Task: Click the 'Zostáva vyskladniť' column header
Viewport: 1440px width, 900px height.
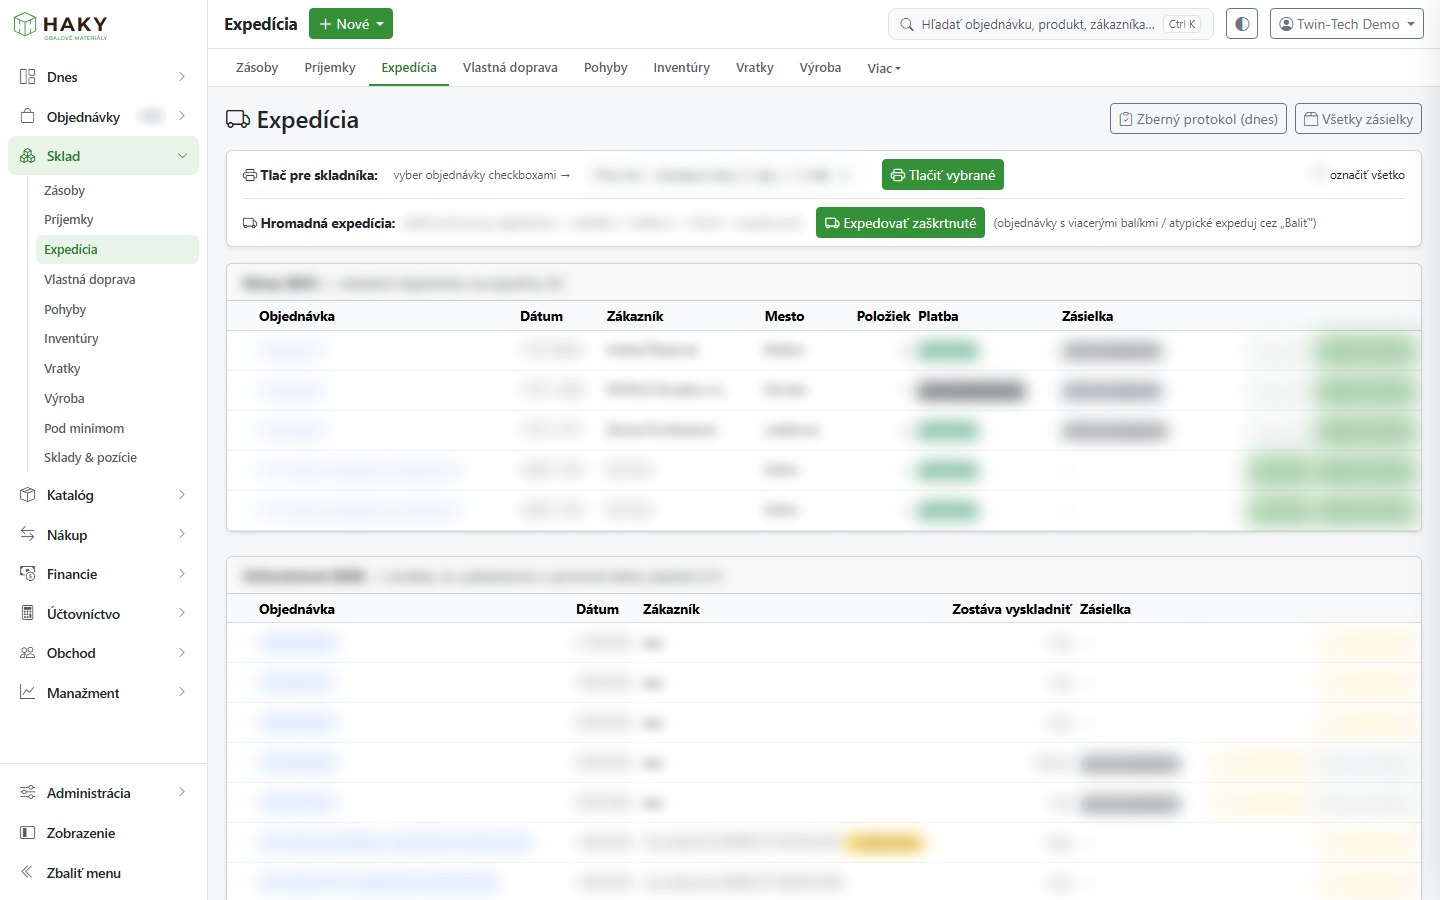Action: tap(1011, 609)
